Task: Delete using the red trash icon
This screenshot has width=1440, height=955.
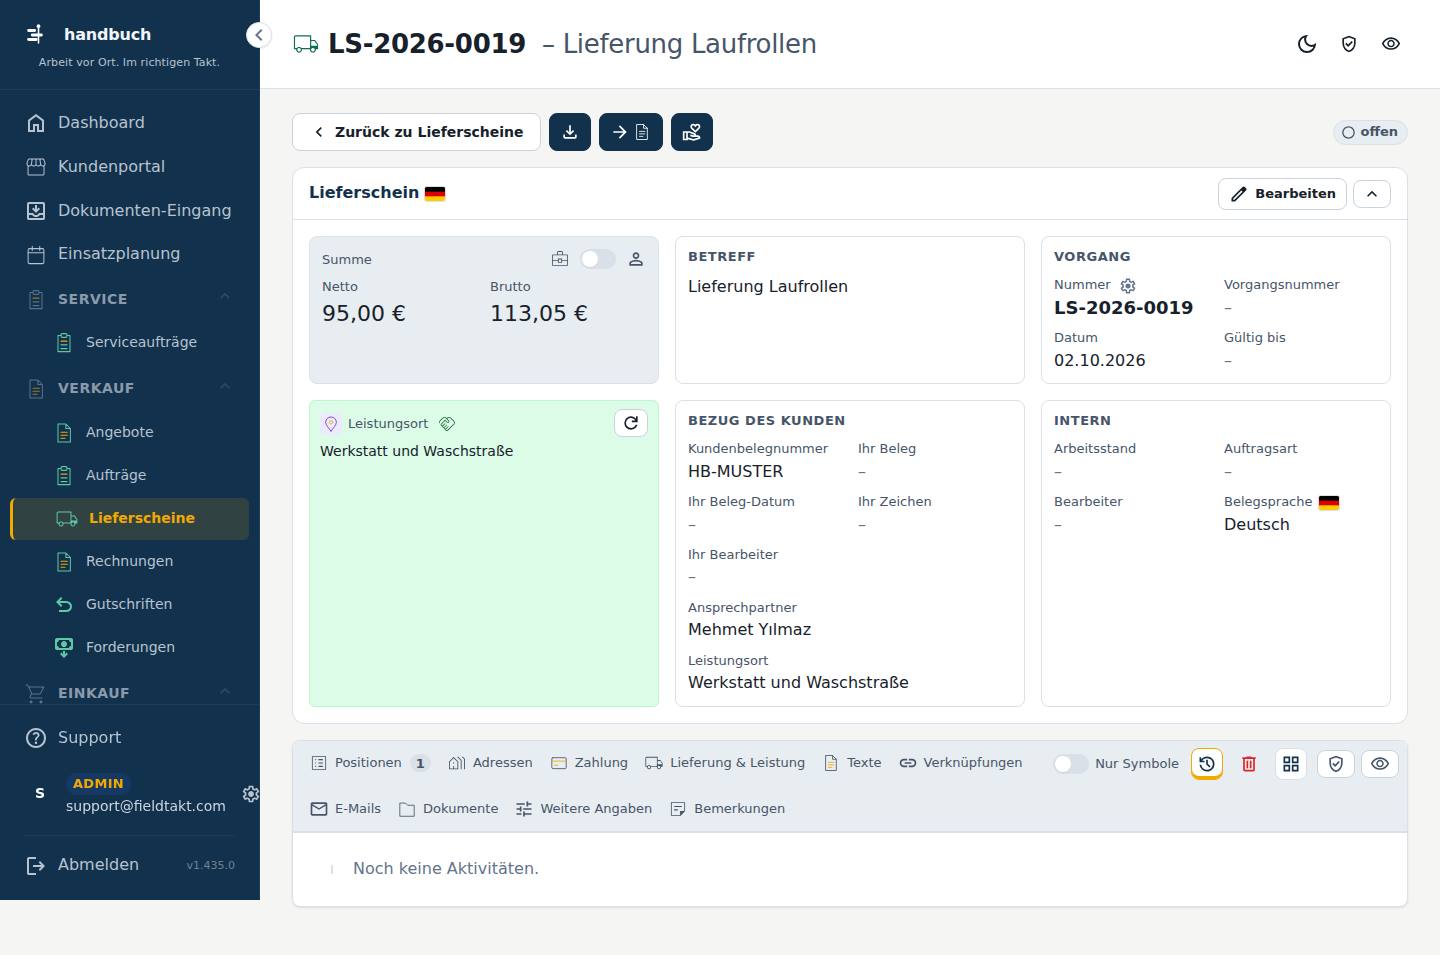Action: 1249,764
